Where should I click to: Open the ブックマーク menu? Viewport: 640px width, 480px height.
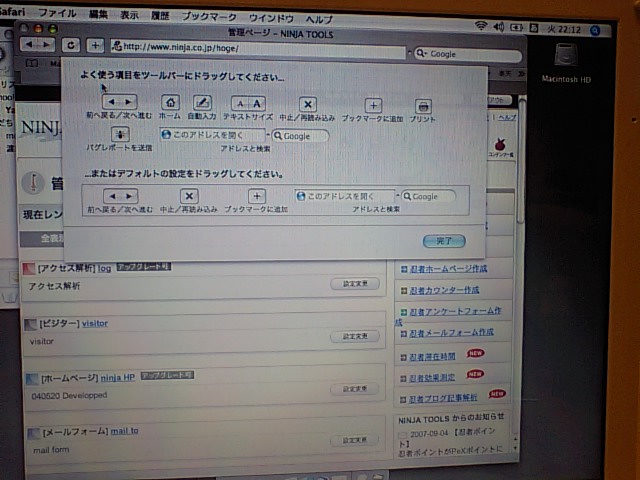tap(209, 17)
